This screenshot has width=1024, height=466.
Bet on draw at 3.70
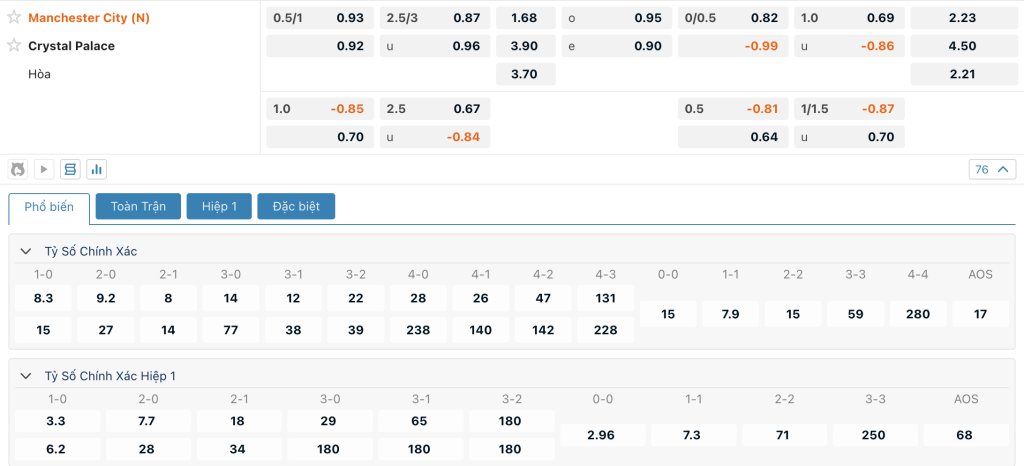coord(526,74)
